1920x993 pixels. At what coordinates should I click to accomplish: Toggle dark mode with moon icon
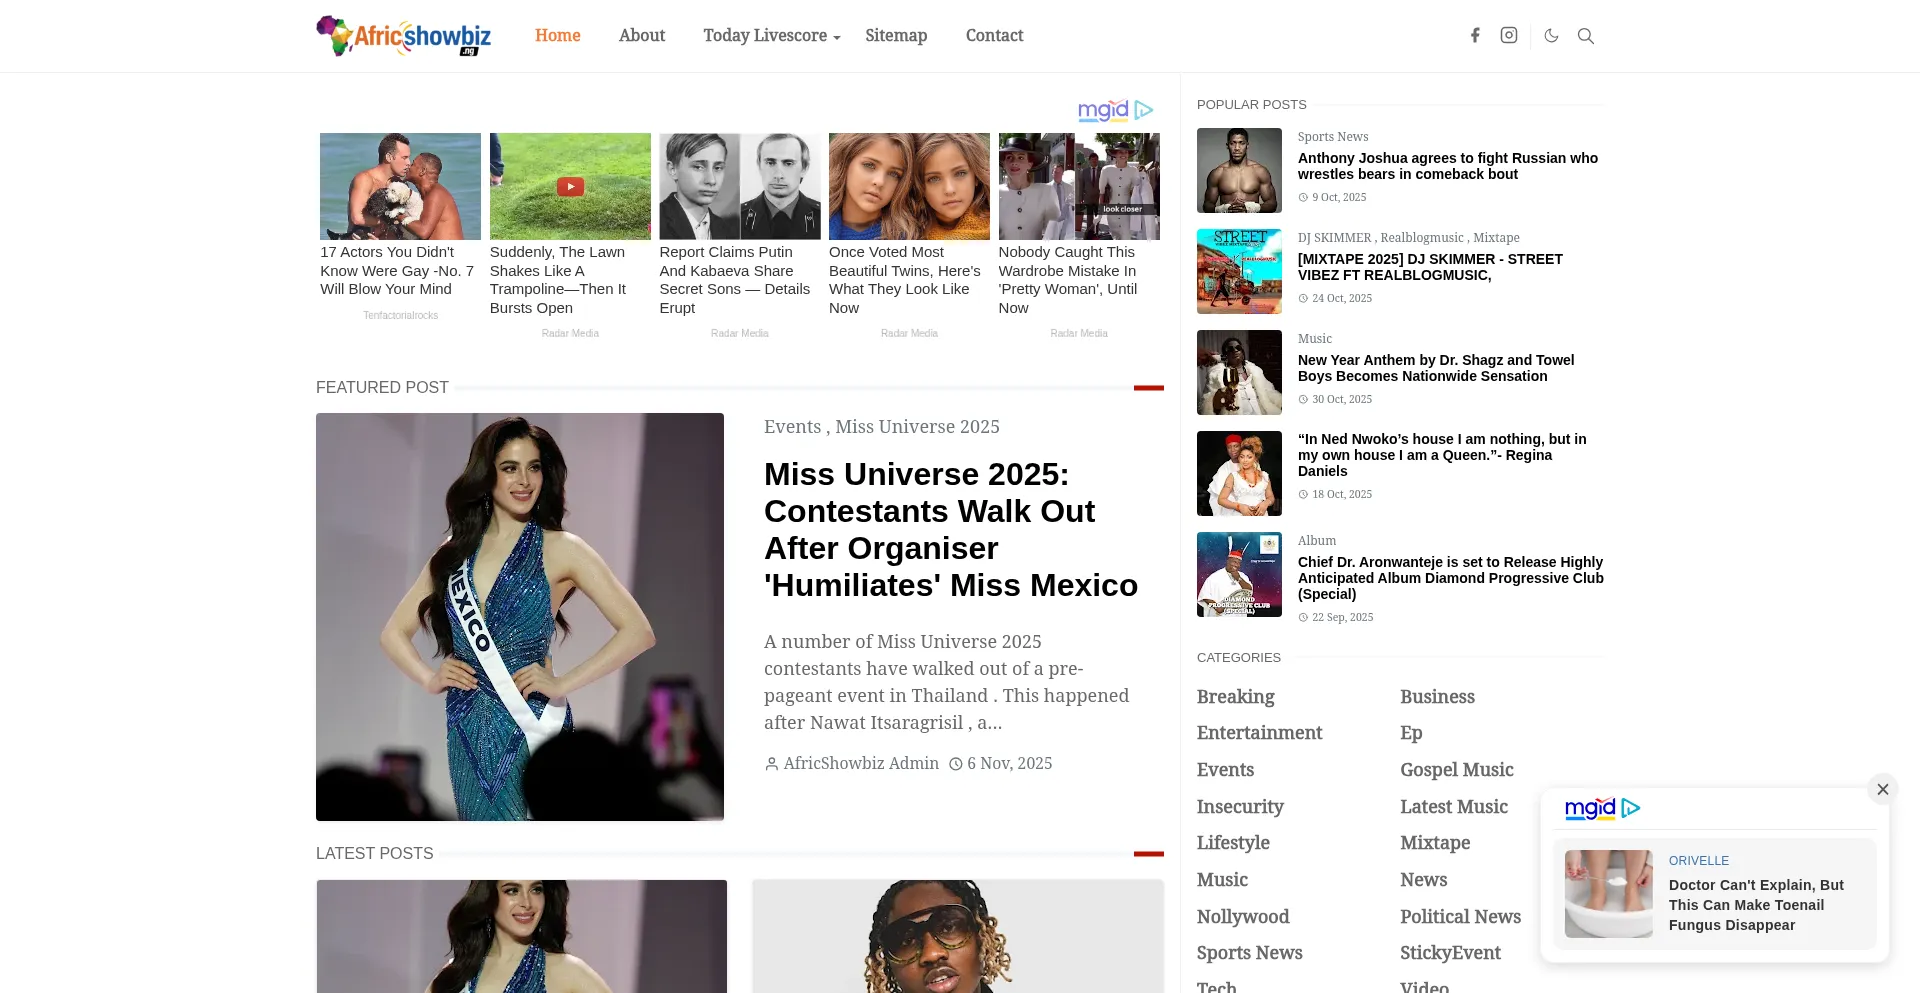point(1551,36)
